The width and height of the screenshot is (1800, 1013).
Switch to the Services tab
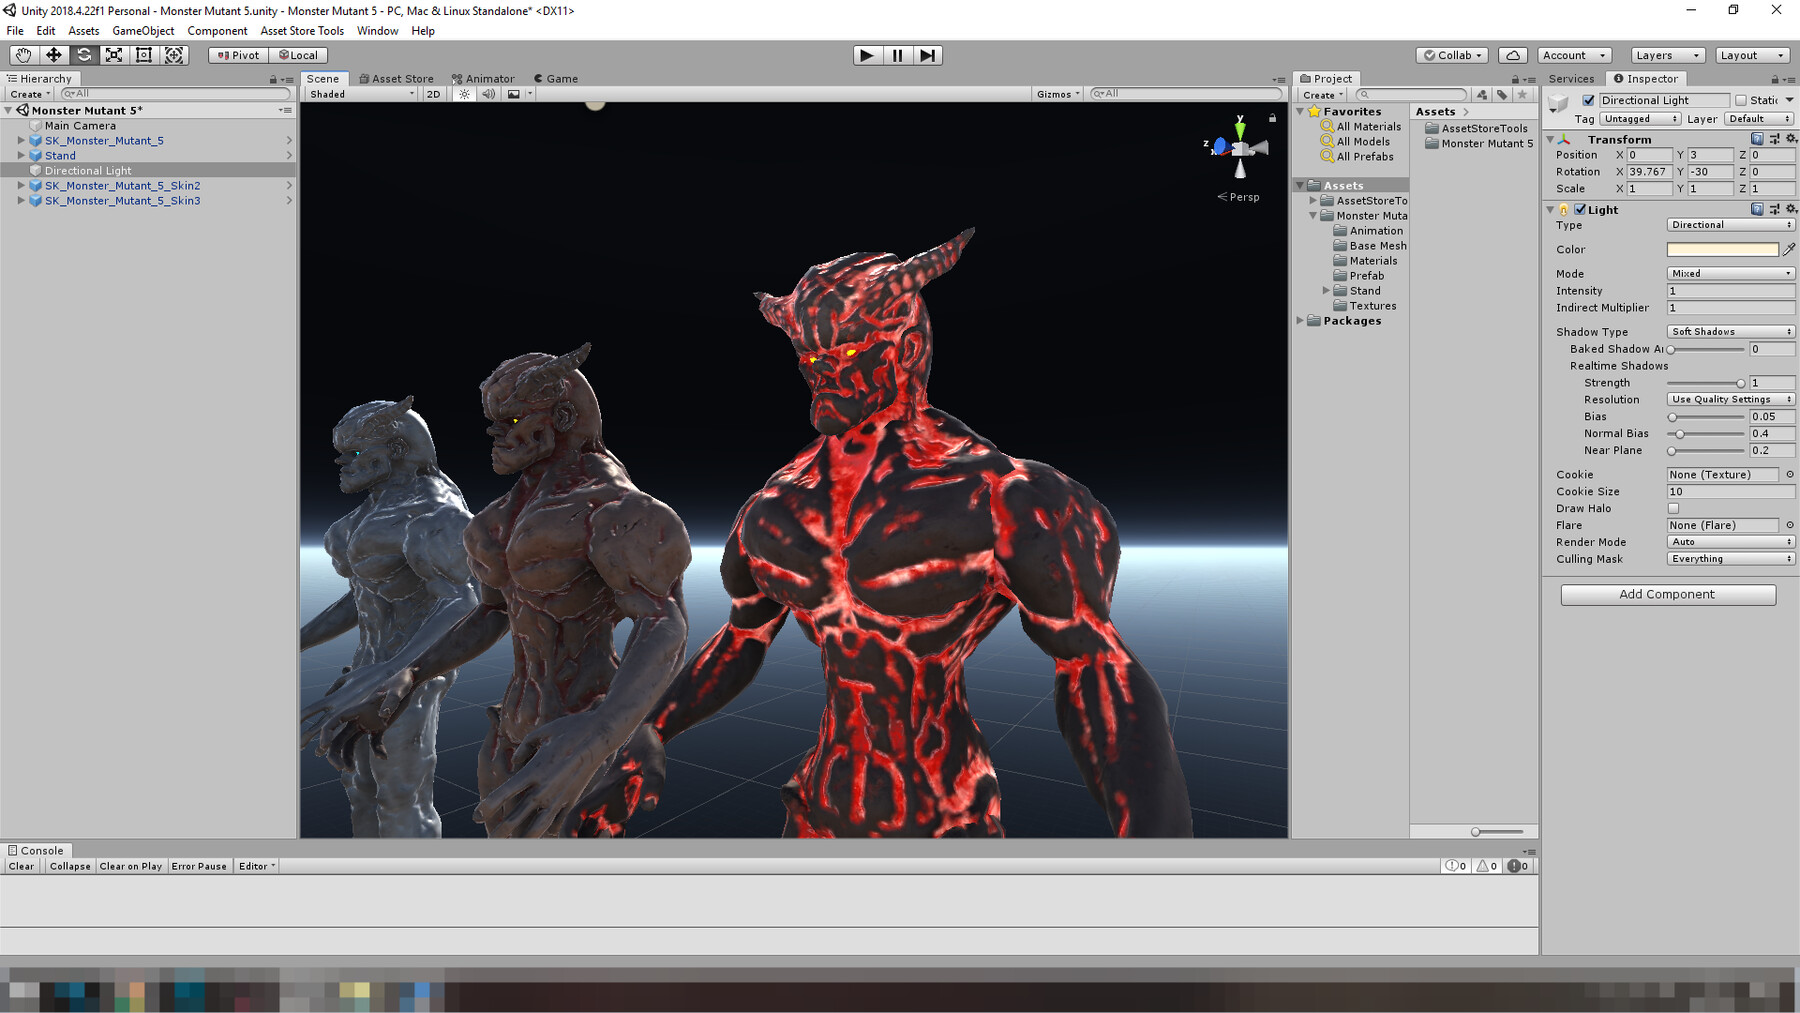(x=1571, y=78)
